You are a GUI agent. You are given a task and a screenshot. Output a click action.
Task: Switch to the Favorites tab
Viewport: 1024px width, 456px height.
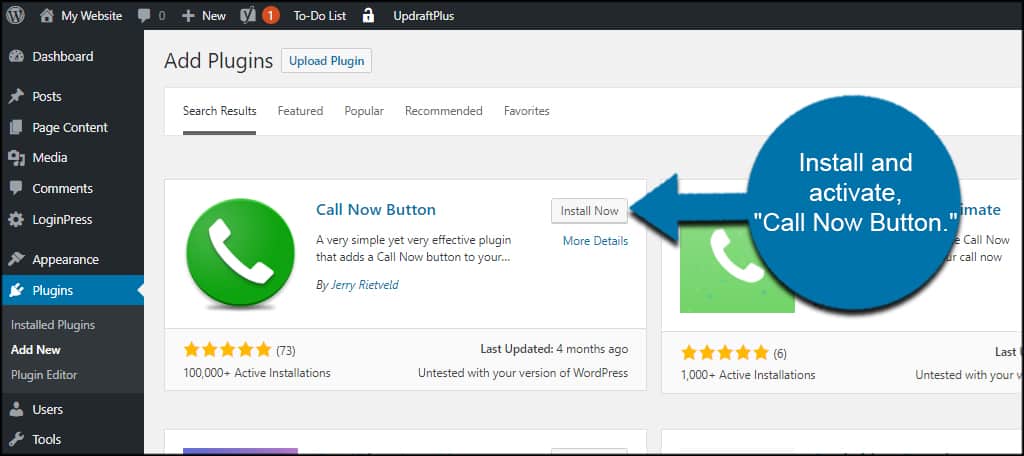[526, 111]
